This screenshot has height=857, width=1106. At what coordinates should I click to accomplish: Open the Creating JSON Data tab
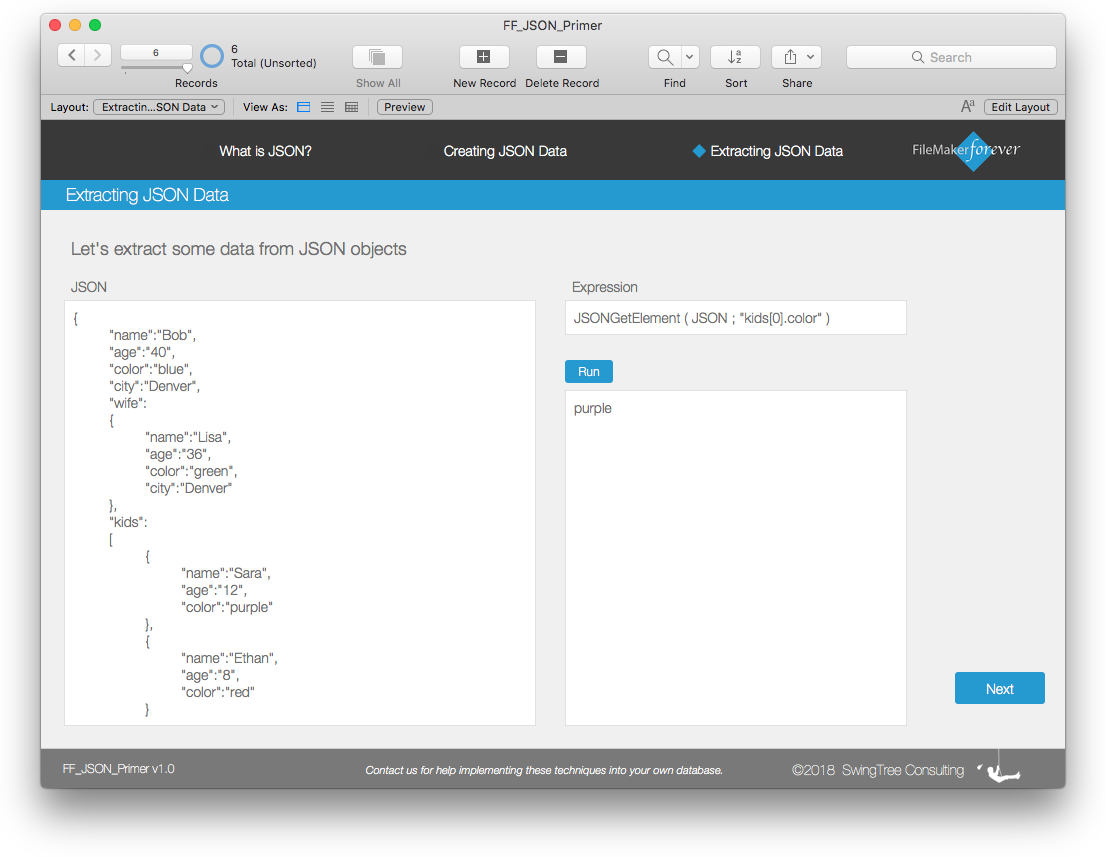(x=505, y=151)
